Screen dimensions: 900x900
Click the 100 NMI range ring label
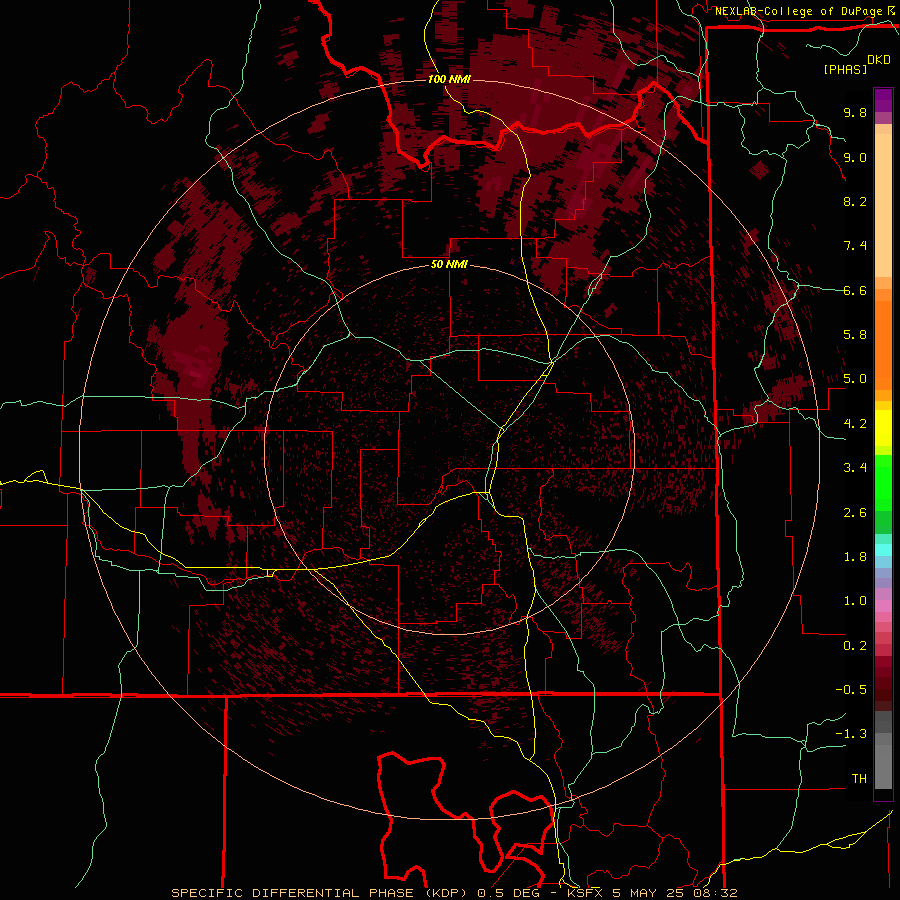449,79
